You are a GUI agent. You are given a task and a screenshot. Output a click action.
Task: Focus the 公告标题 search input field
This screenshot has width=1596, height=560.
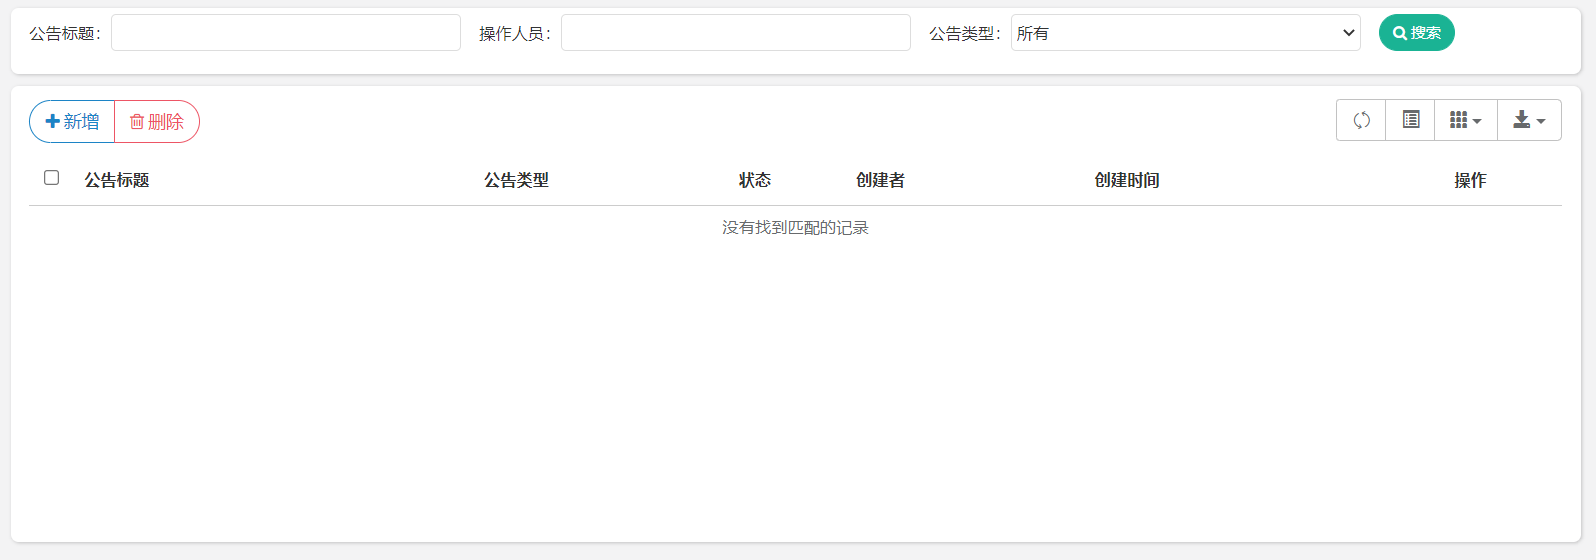(286, 33)
